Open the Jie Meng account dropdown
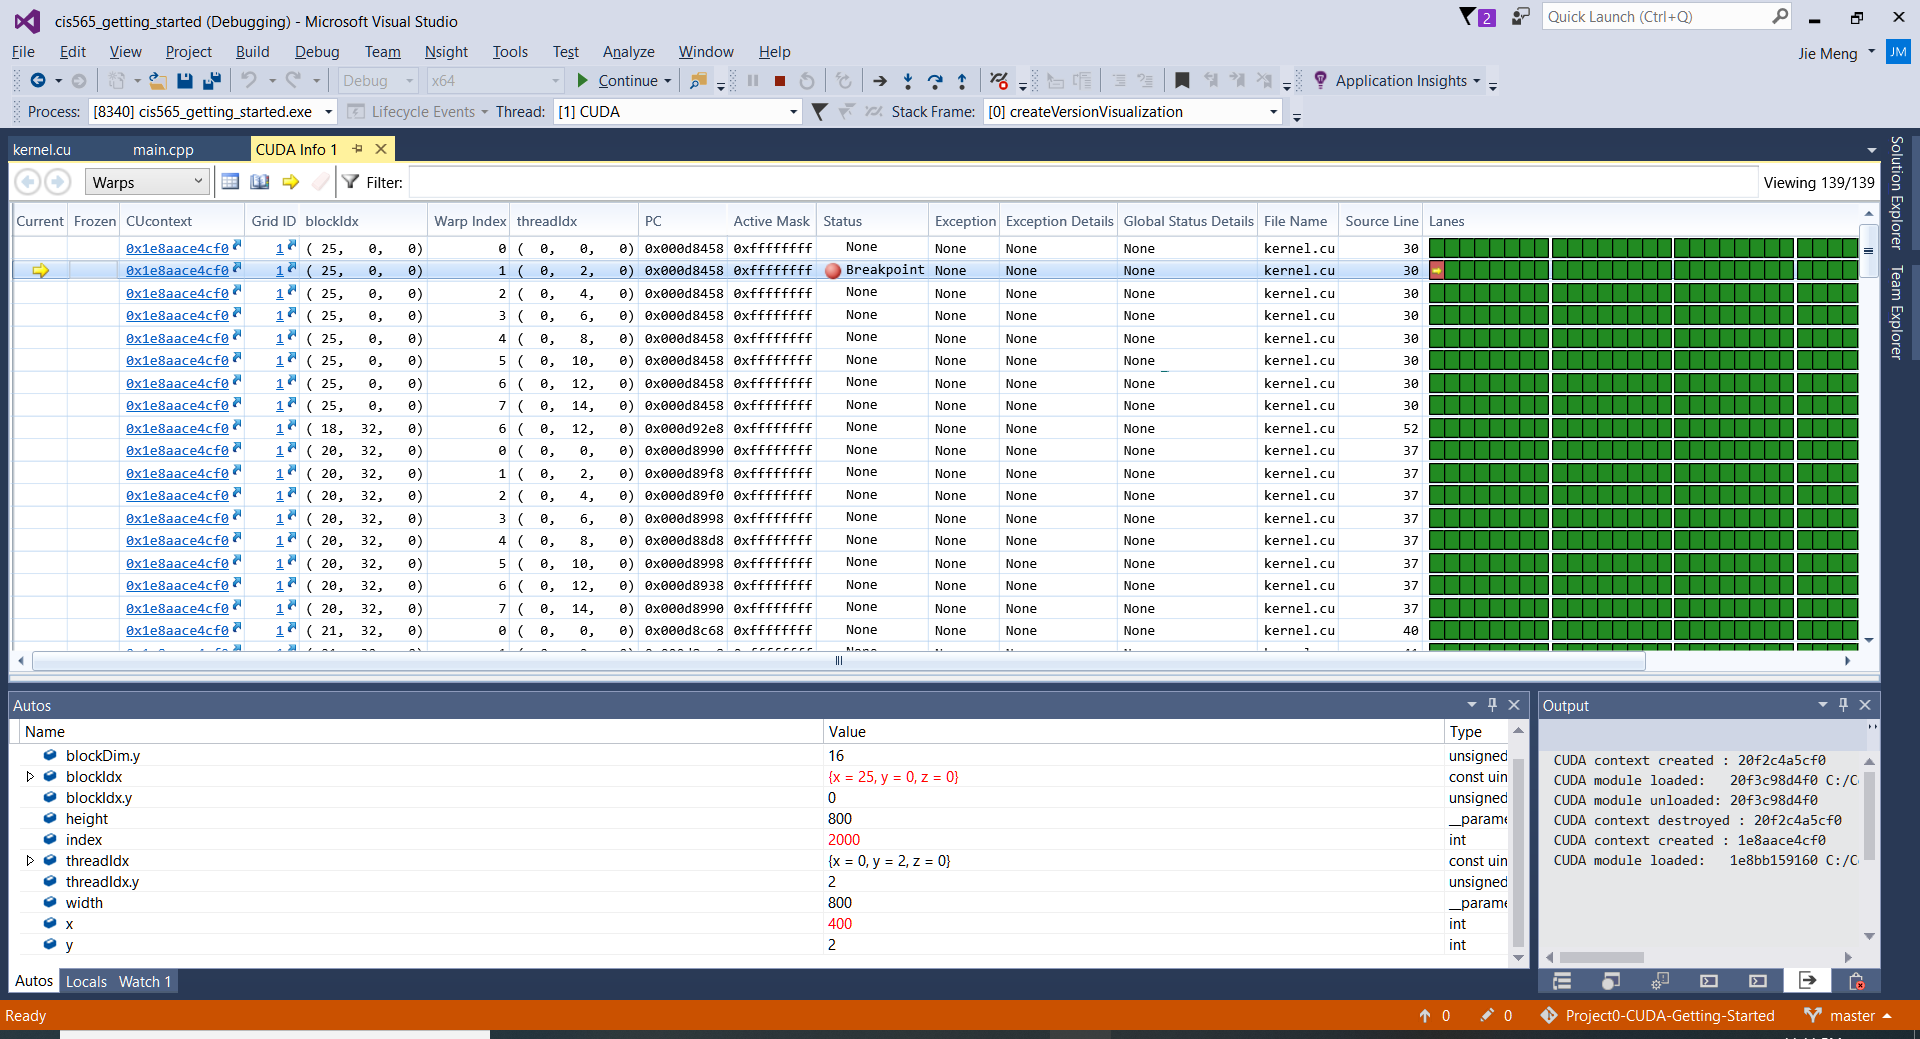 click(x=1872, y=52)
